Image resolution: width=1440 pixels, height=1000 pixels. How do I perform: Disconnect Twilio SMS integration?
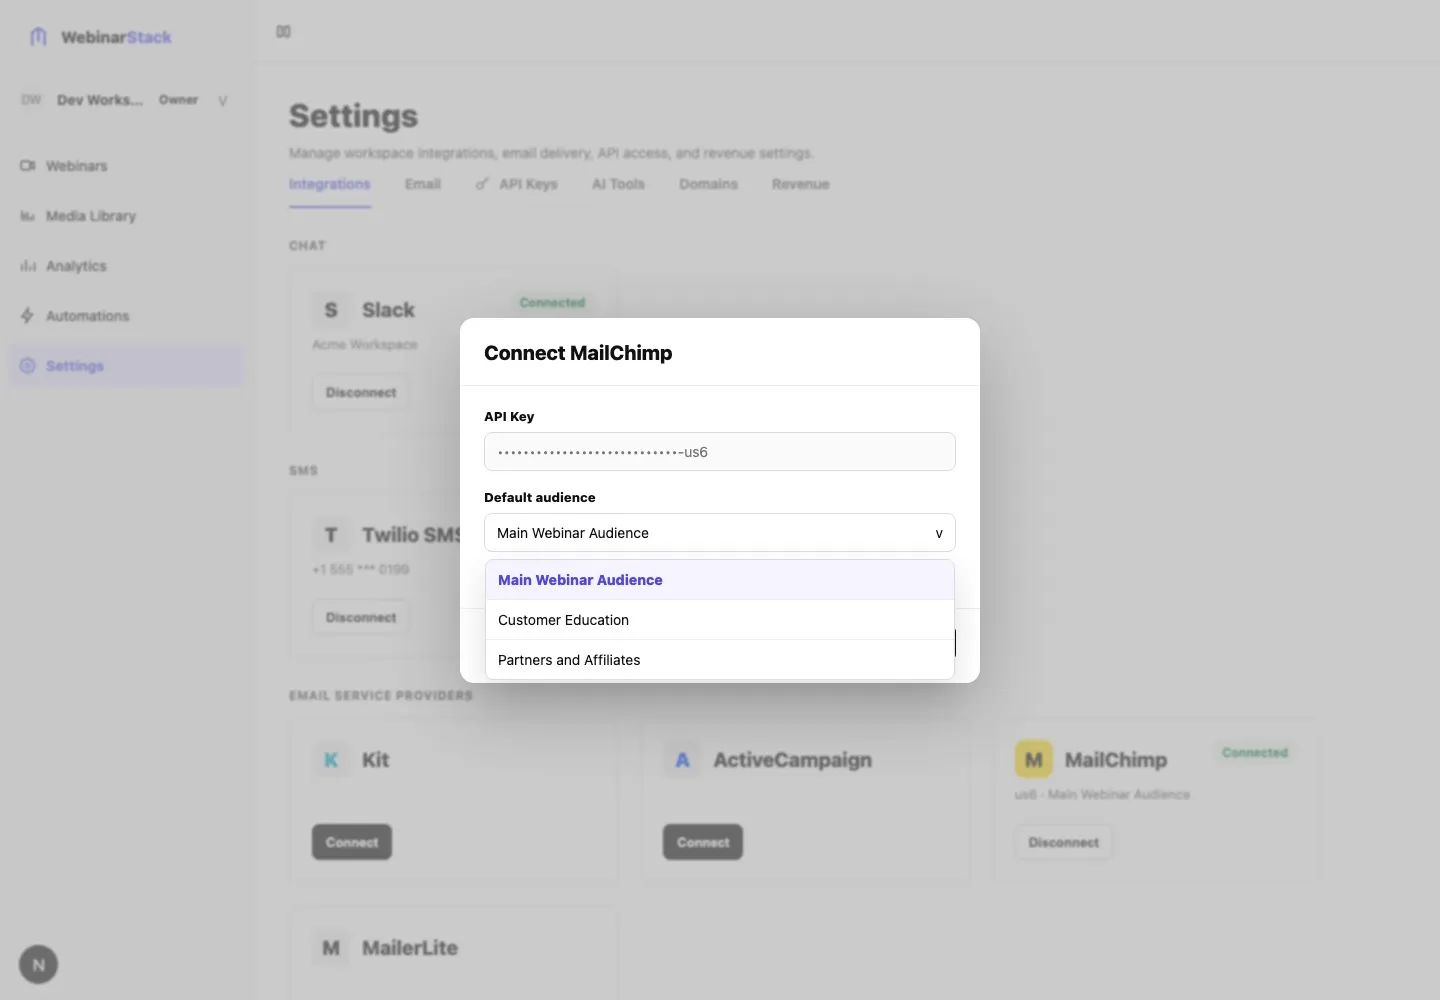tap(361, 618)
